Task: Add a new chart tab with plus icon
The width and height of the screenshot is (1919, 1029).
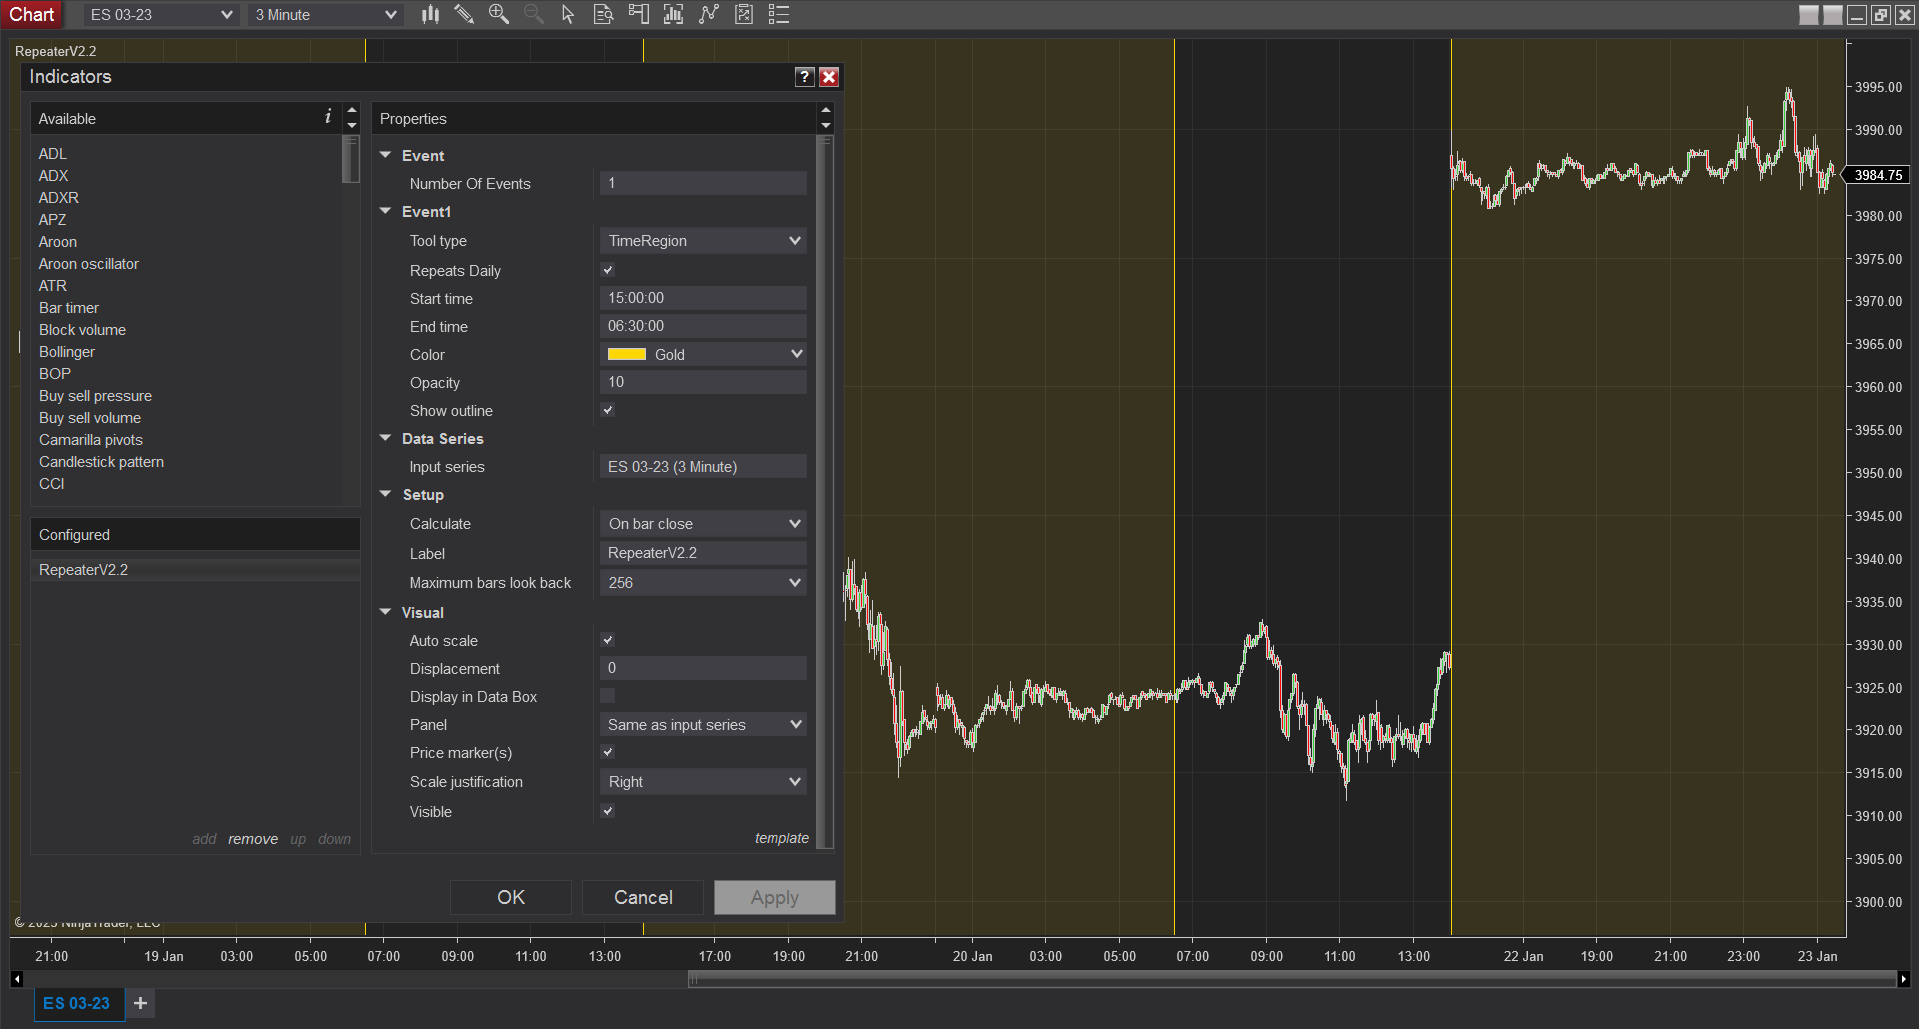Action: [x=141, y=1003]
